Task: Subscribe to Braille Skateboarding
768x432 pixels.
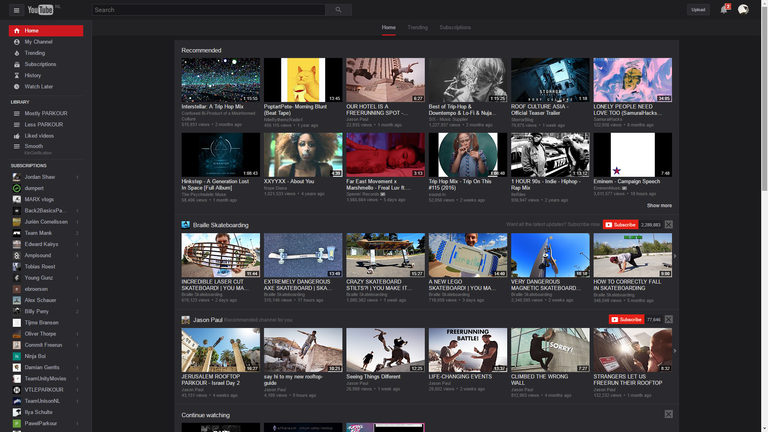Action: coord(620,225)
